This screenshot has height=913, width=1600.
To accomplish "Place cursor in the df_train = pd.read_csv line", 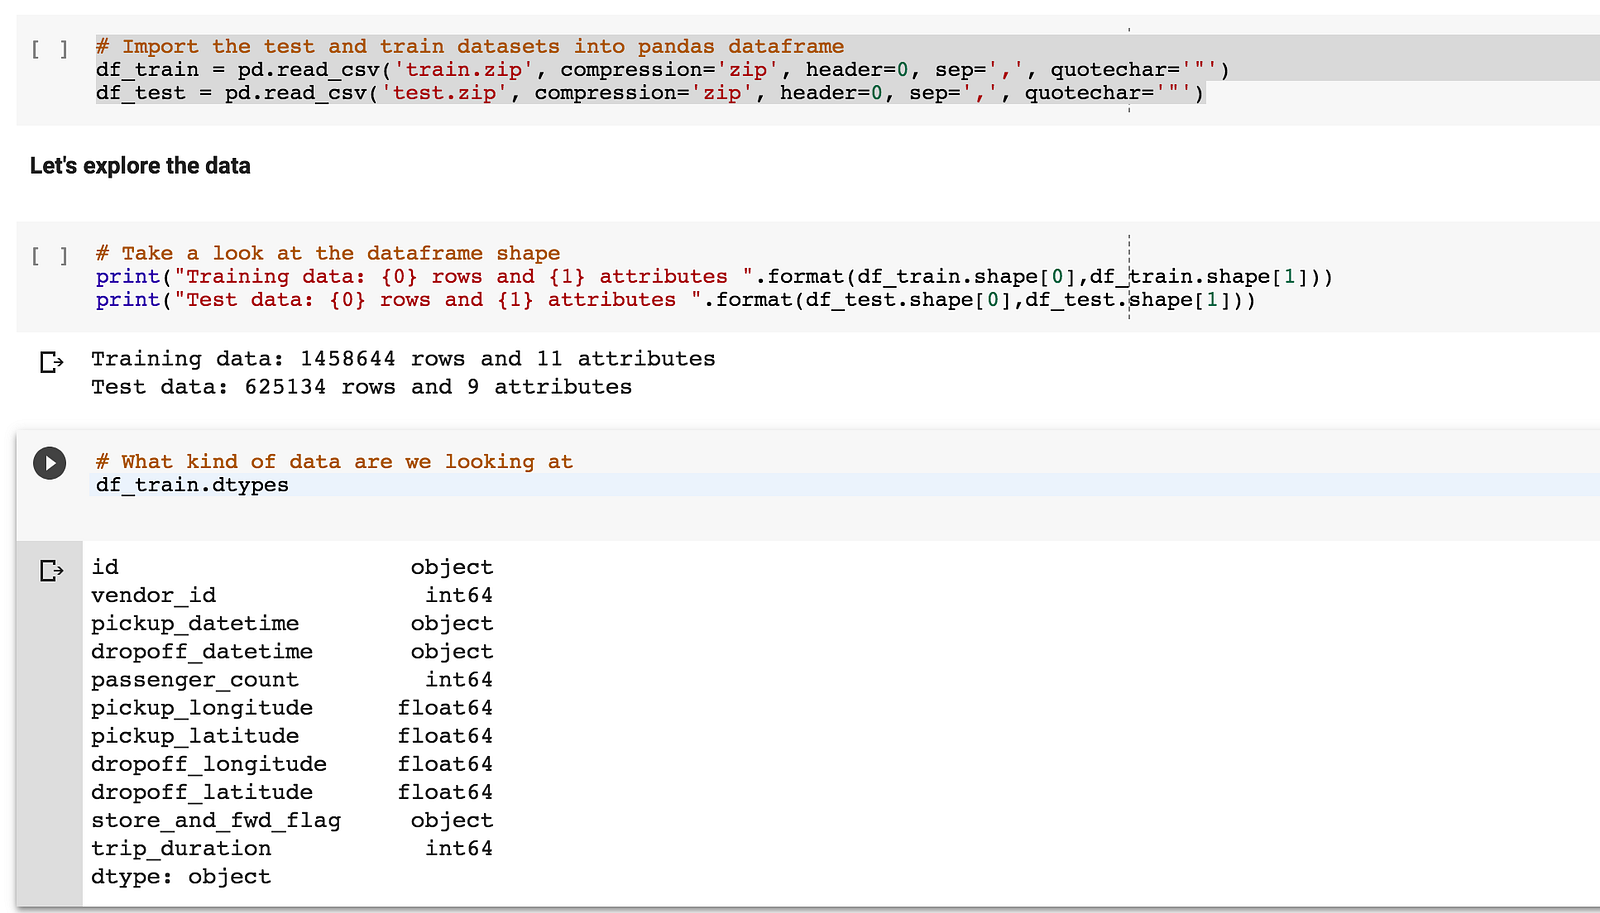I will [x=663, y=69].
